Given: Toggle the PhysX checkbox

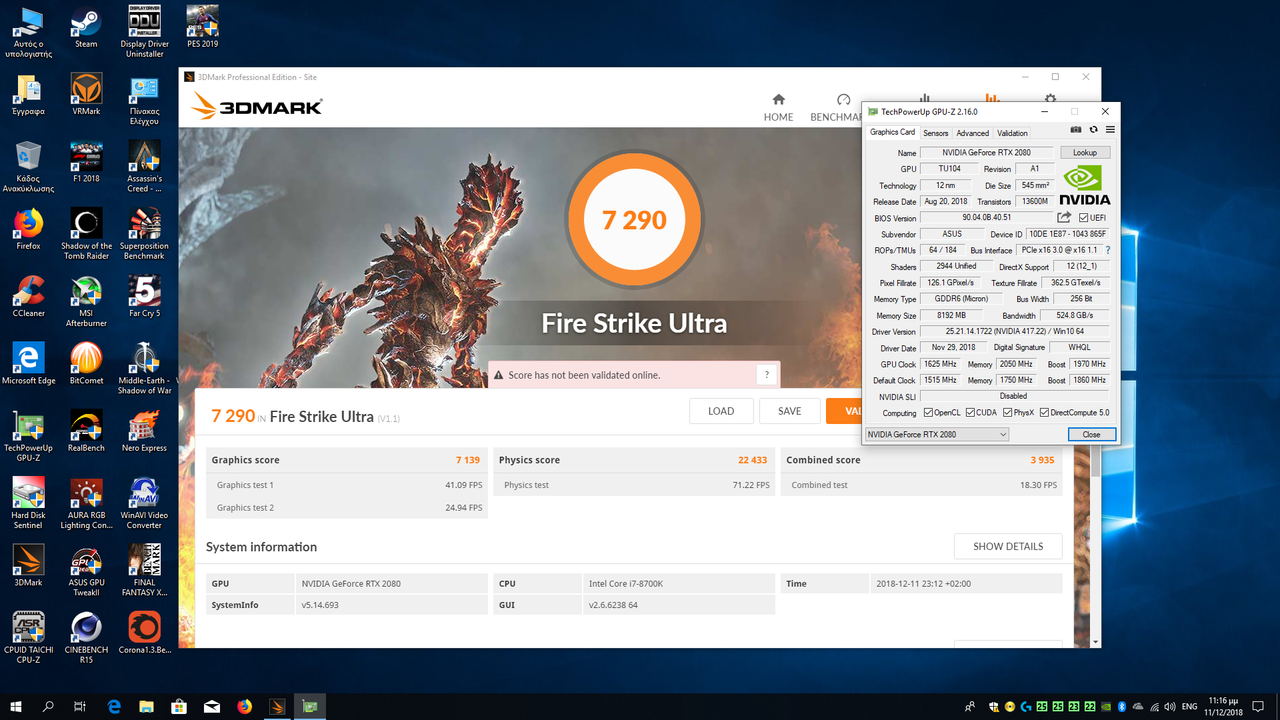Looking at the screenshot, I should 1007,412.
